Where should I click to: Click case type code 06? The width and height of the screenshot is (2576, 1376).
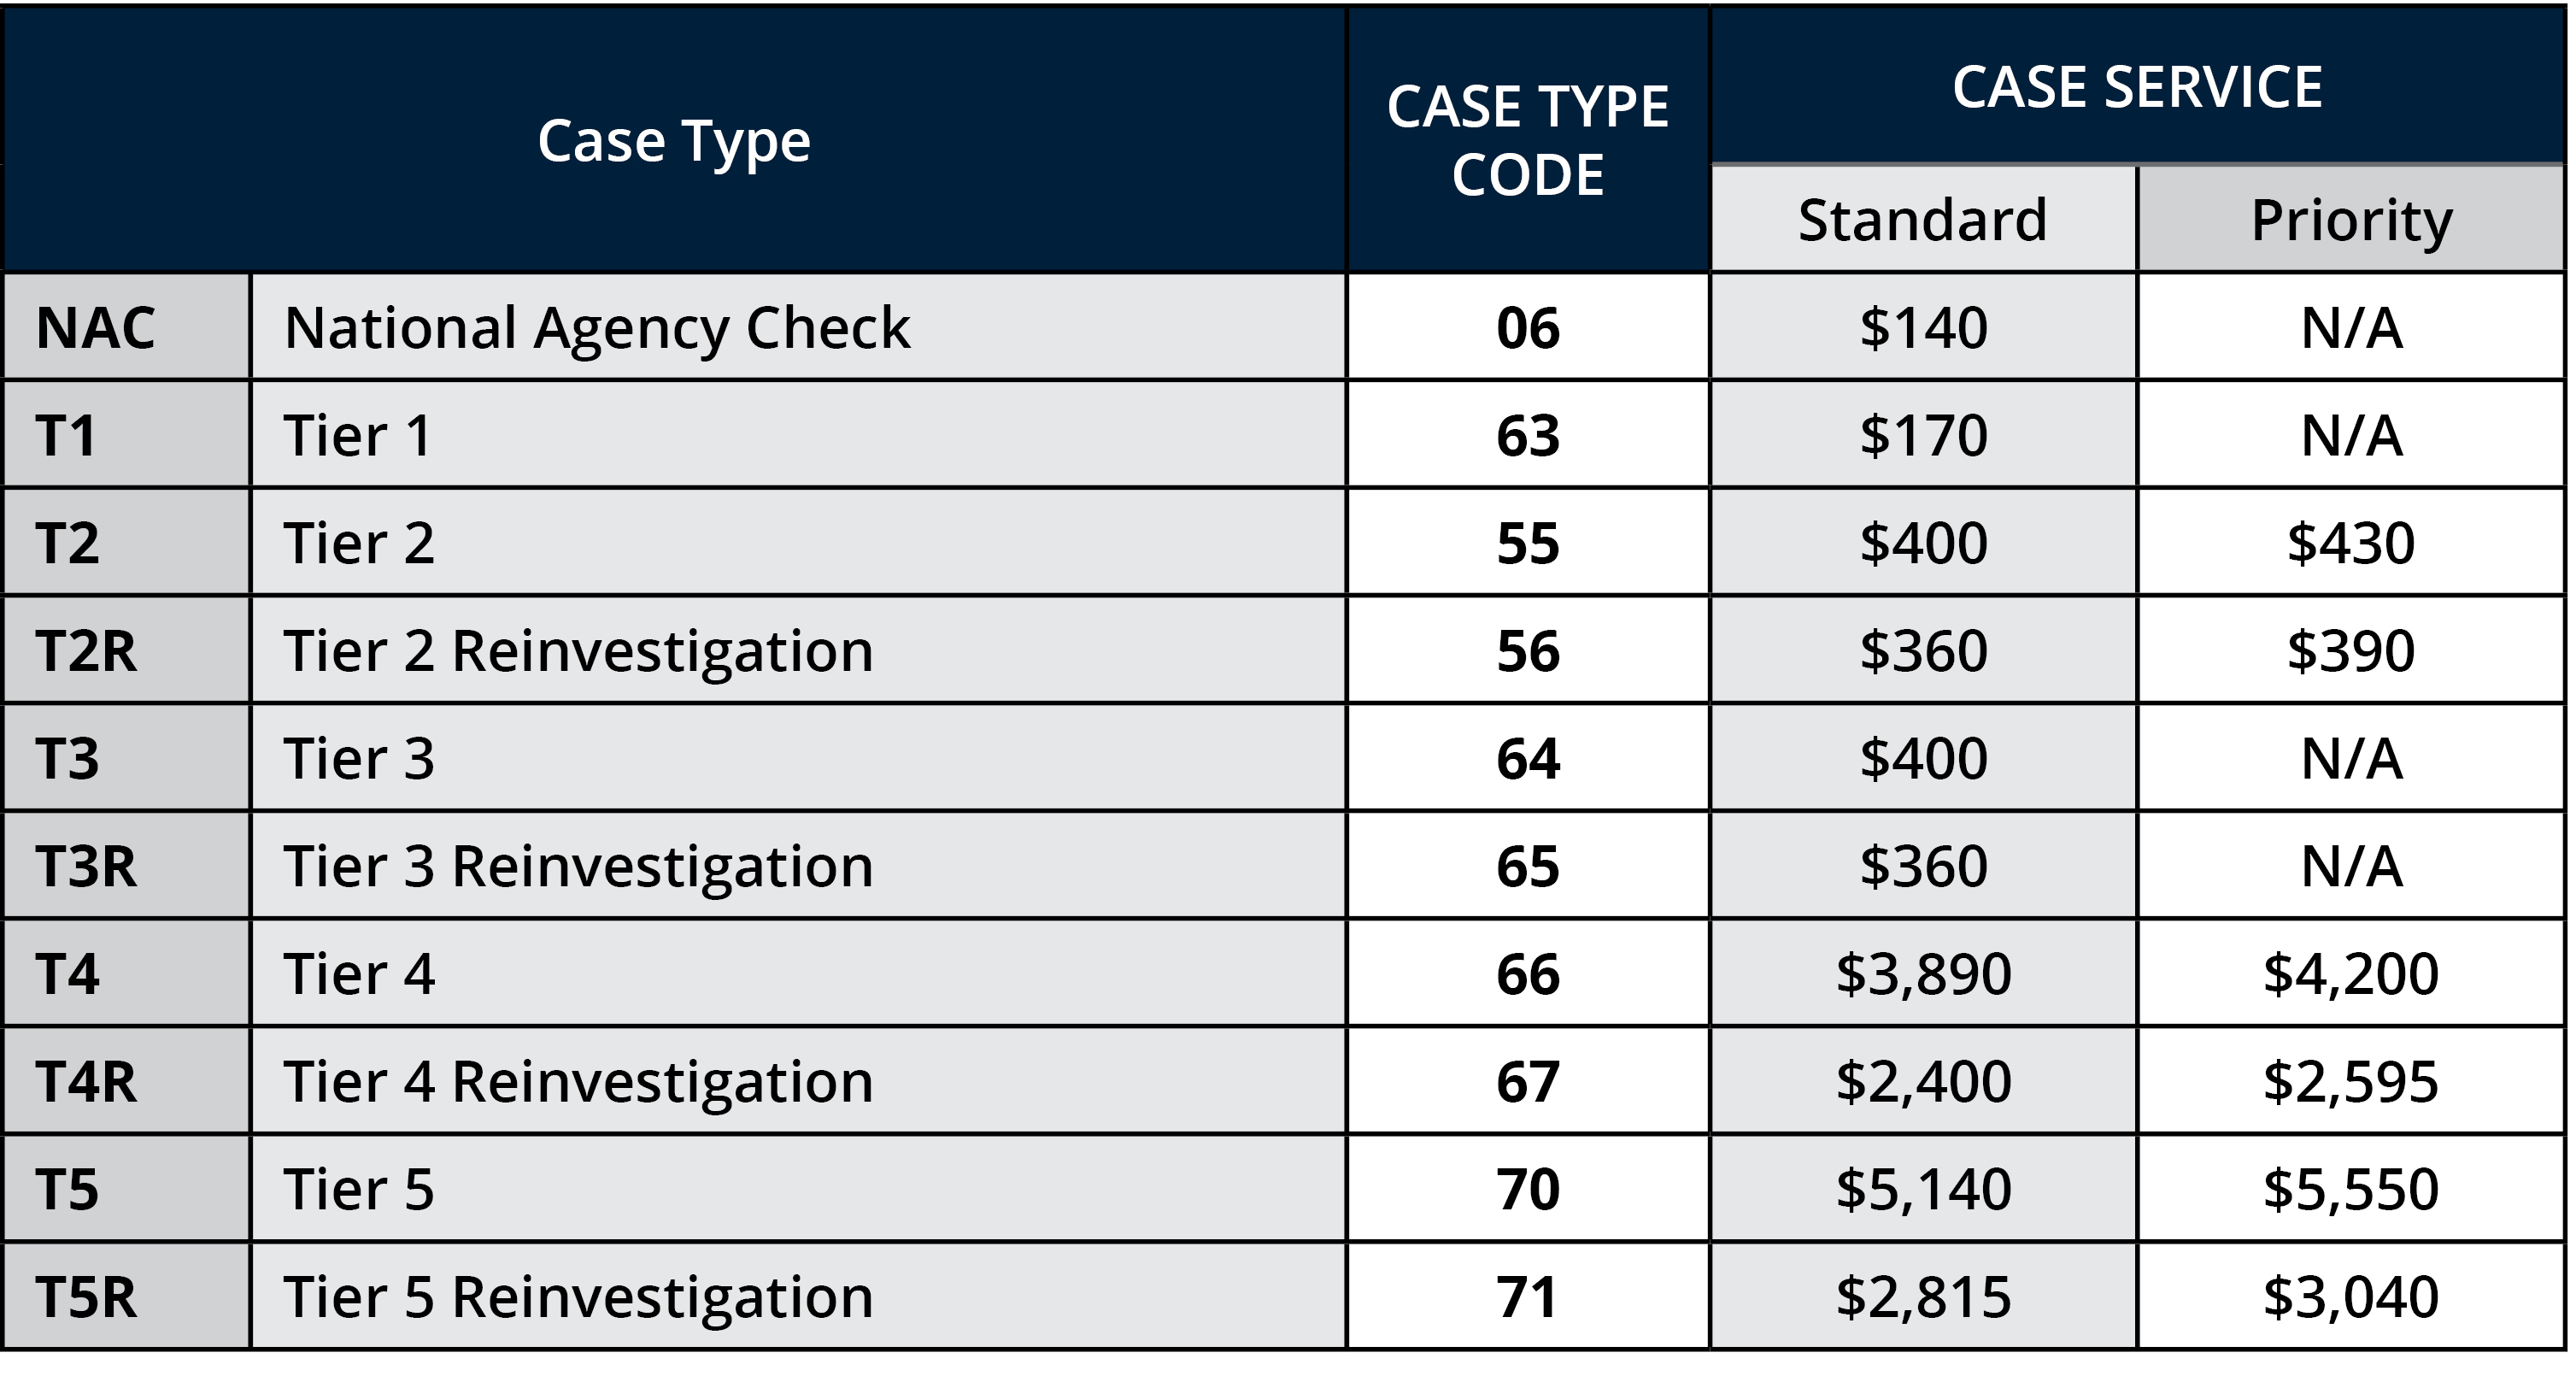(1527, 327)
